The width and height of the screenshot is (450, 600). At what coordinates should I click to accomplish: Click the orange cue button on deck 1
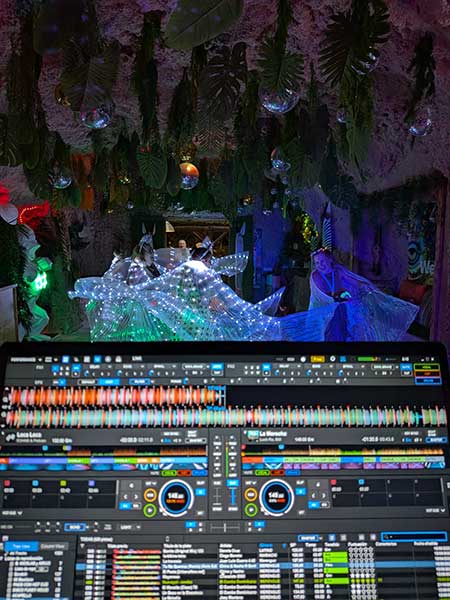click(x=150, y=495)
